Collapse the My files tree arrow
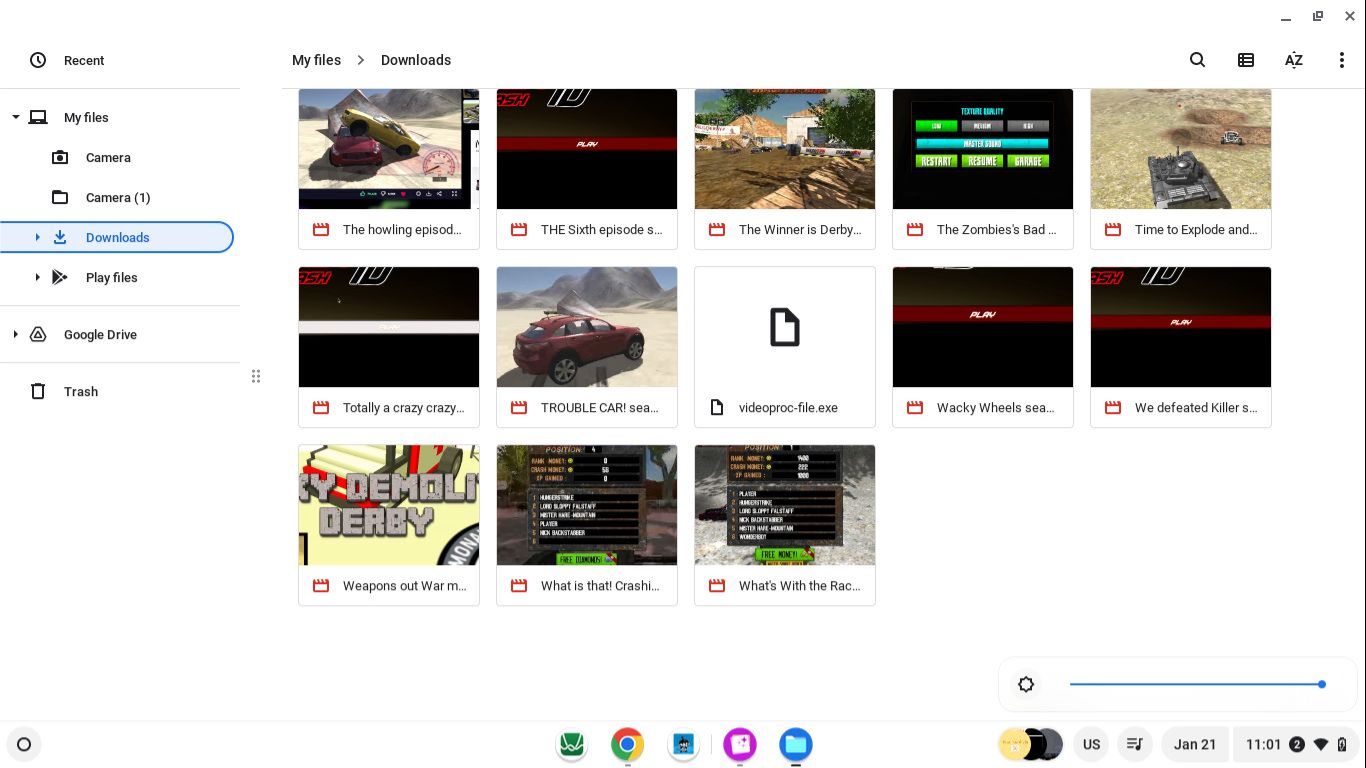This screenshot has width=1366, height=768. (x=15, y=117)
